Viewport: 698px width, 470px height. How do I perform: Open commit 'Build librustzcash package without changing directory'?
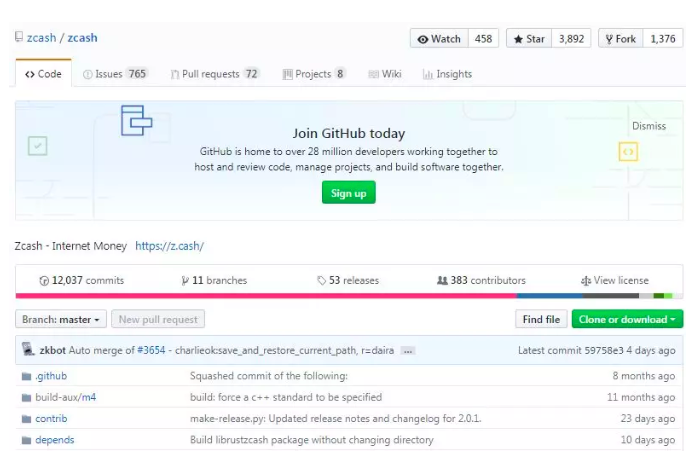point(312,440)
